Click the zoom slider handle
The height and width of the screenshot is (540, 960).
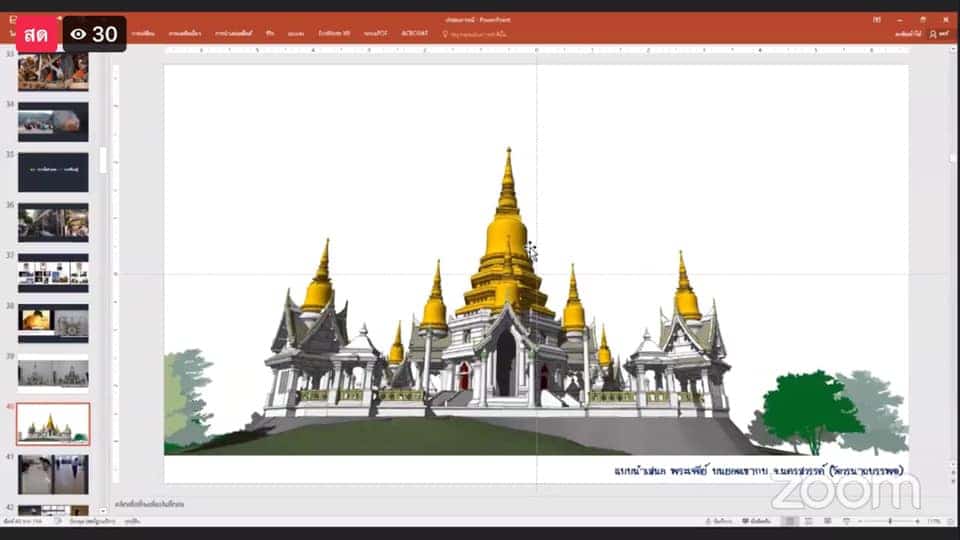pos(890,521)
